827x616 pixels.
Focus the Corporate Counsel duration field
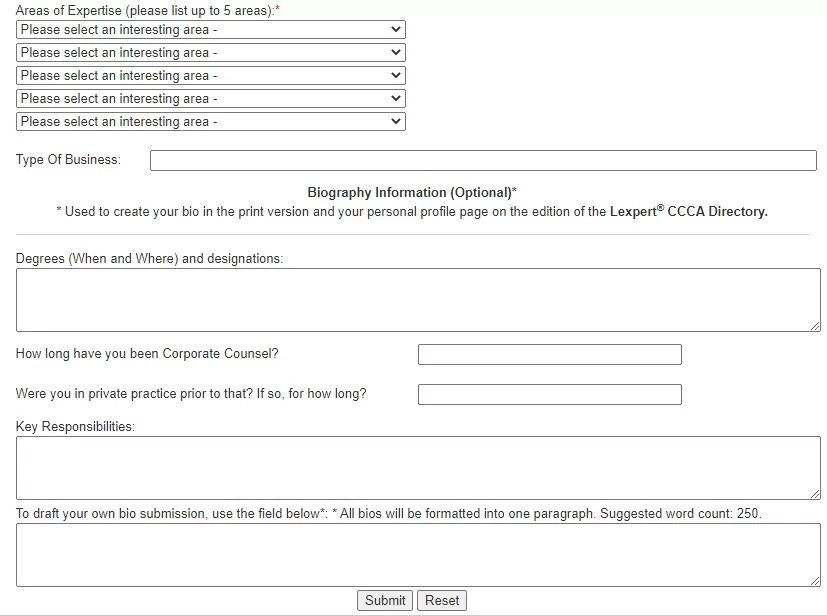click(550, 354)
